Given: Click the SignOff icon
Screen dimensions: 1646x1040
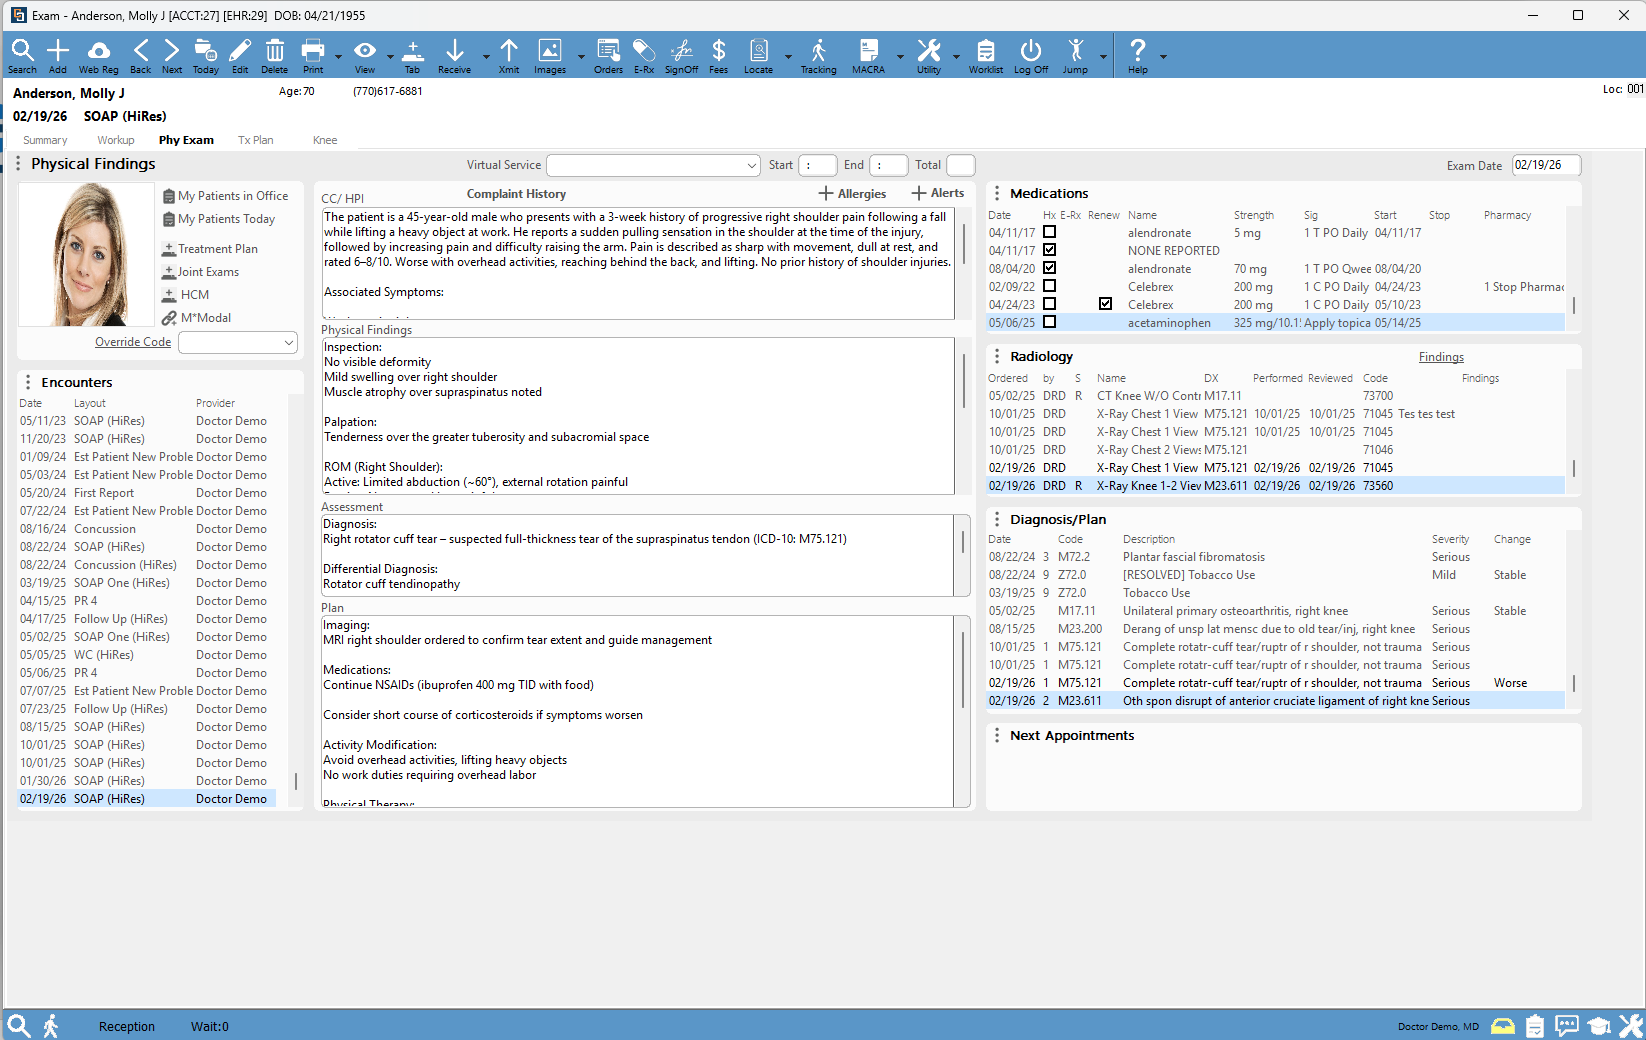Looking at the screenshot, I should coord(682,56).
